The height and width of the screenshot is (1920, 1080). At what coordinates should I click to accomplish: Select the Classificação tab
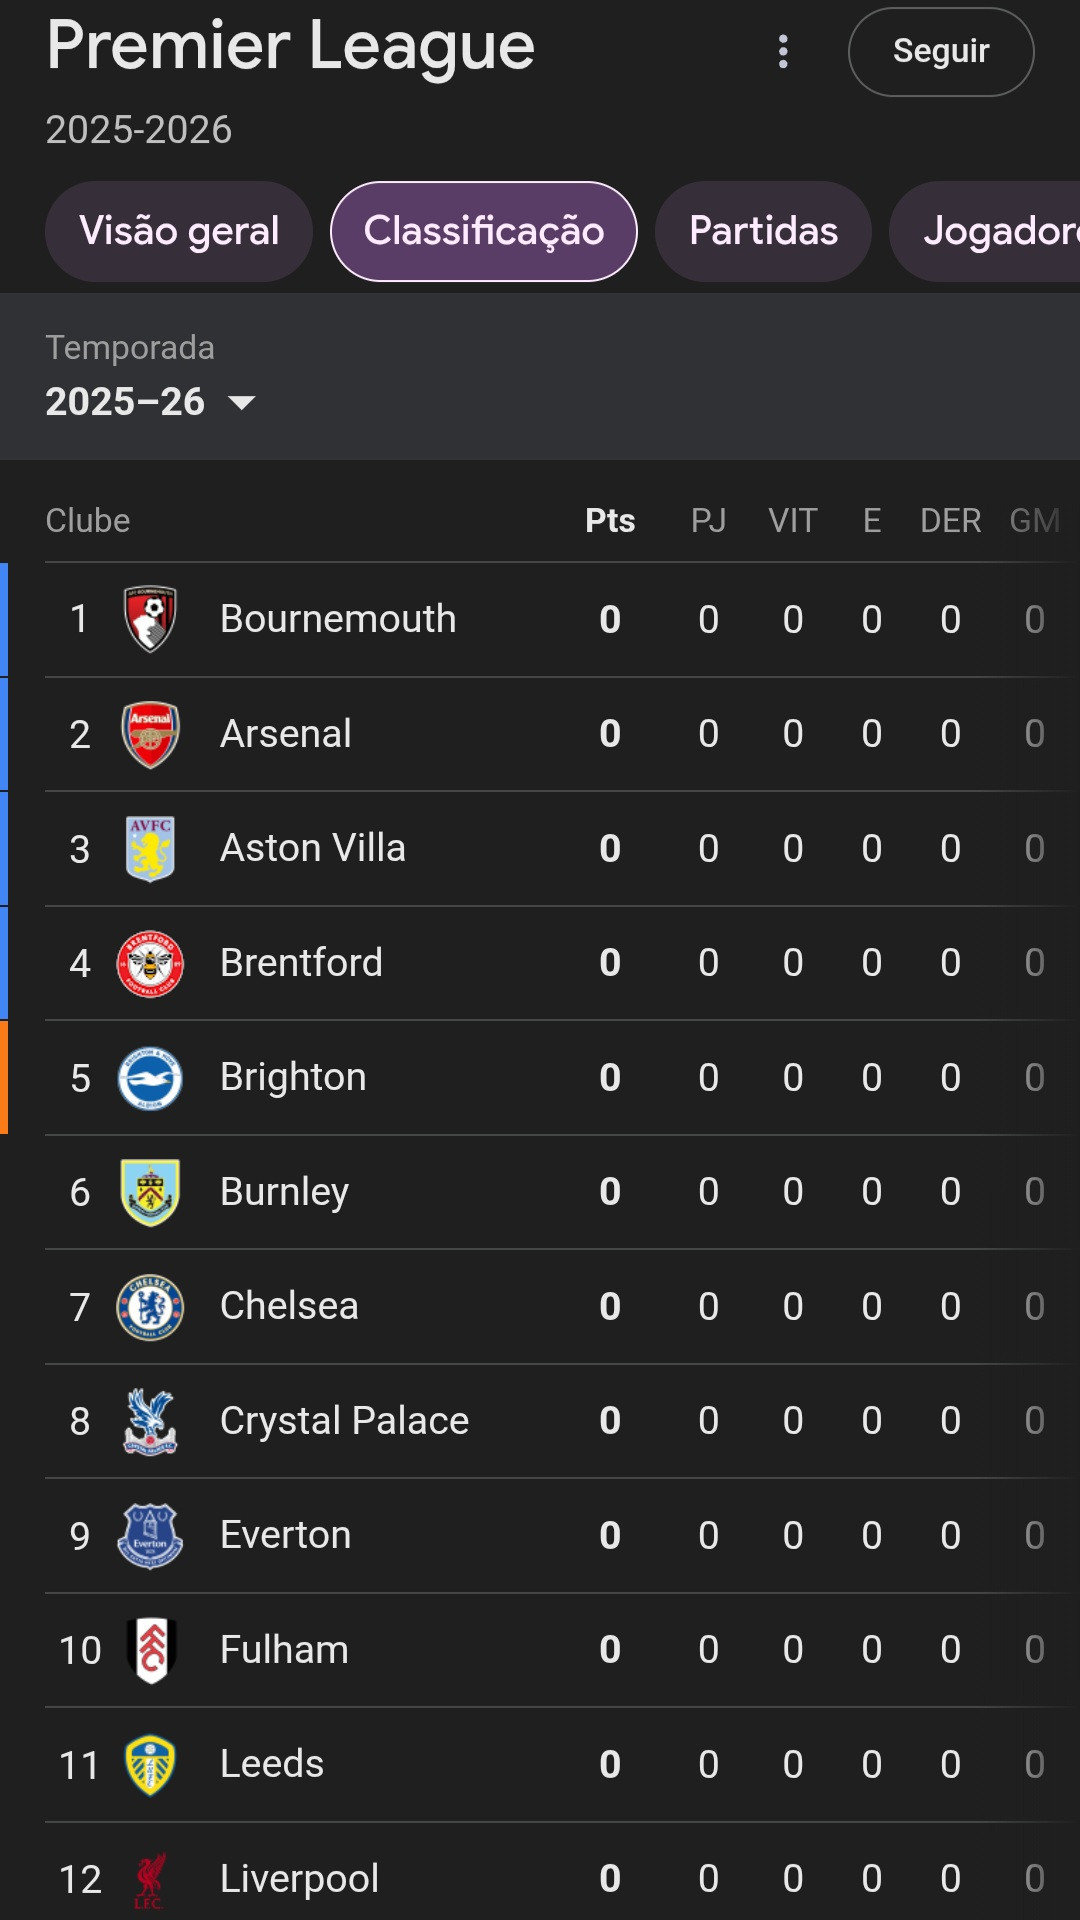(484, 231)
